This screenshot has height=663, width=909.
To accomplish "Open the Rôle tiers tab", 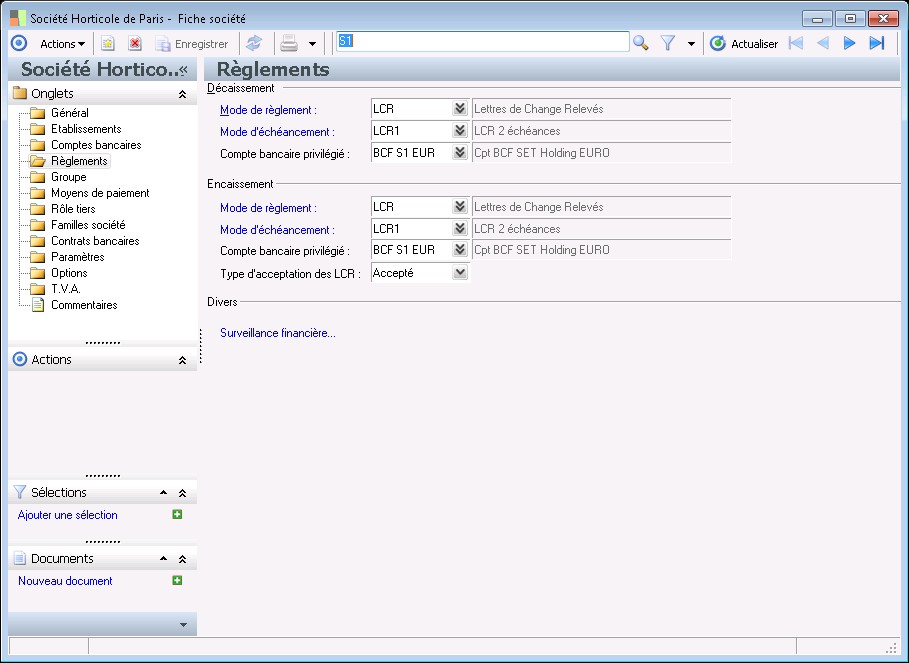I will point(73,209).
